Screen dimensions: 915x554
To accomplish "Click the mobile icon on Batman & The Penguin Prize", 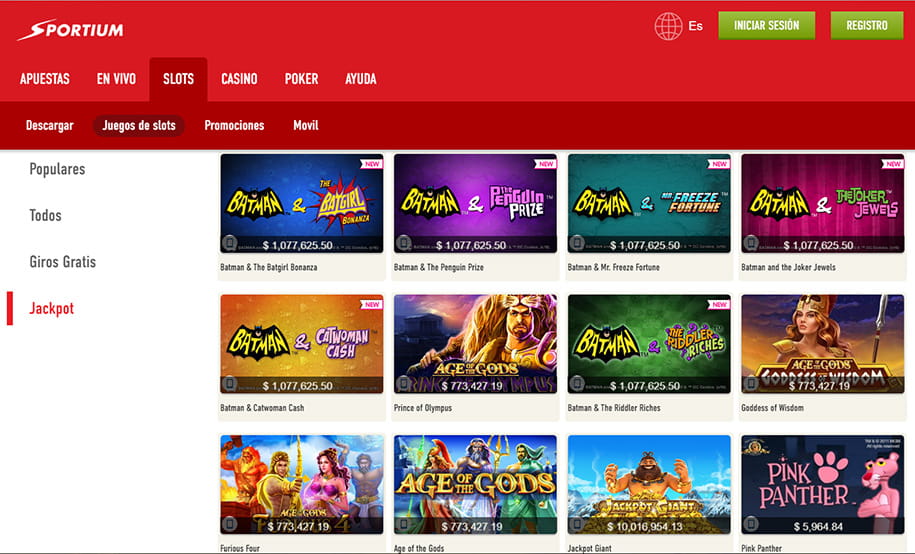I will (403, 242).
